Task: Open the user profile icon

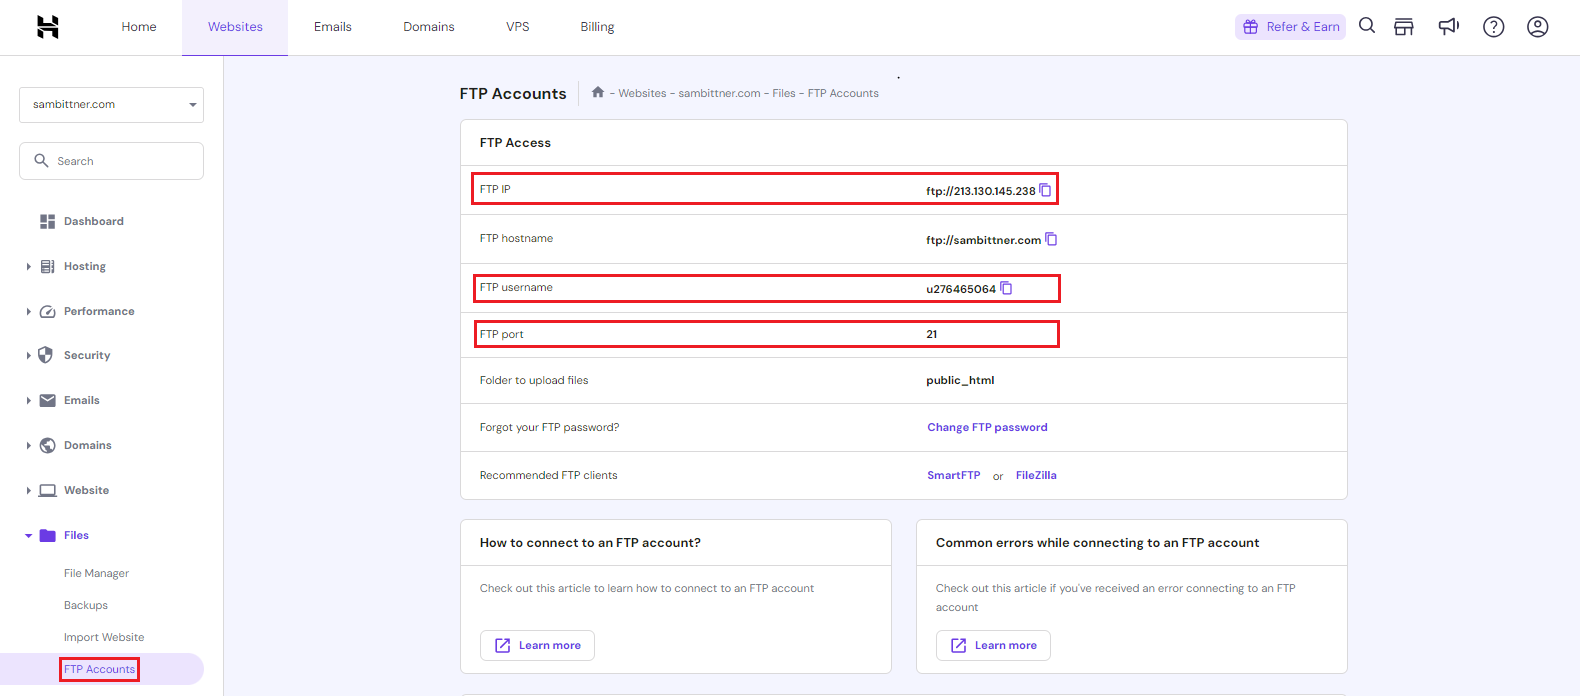Action: point(1537,27)
